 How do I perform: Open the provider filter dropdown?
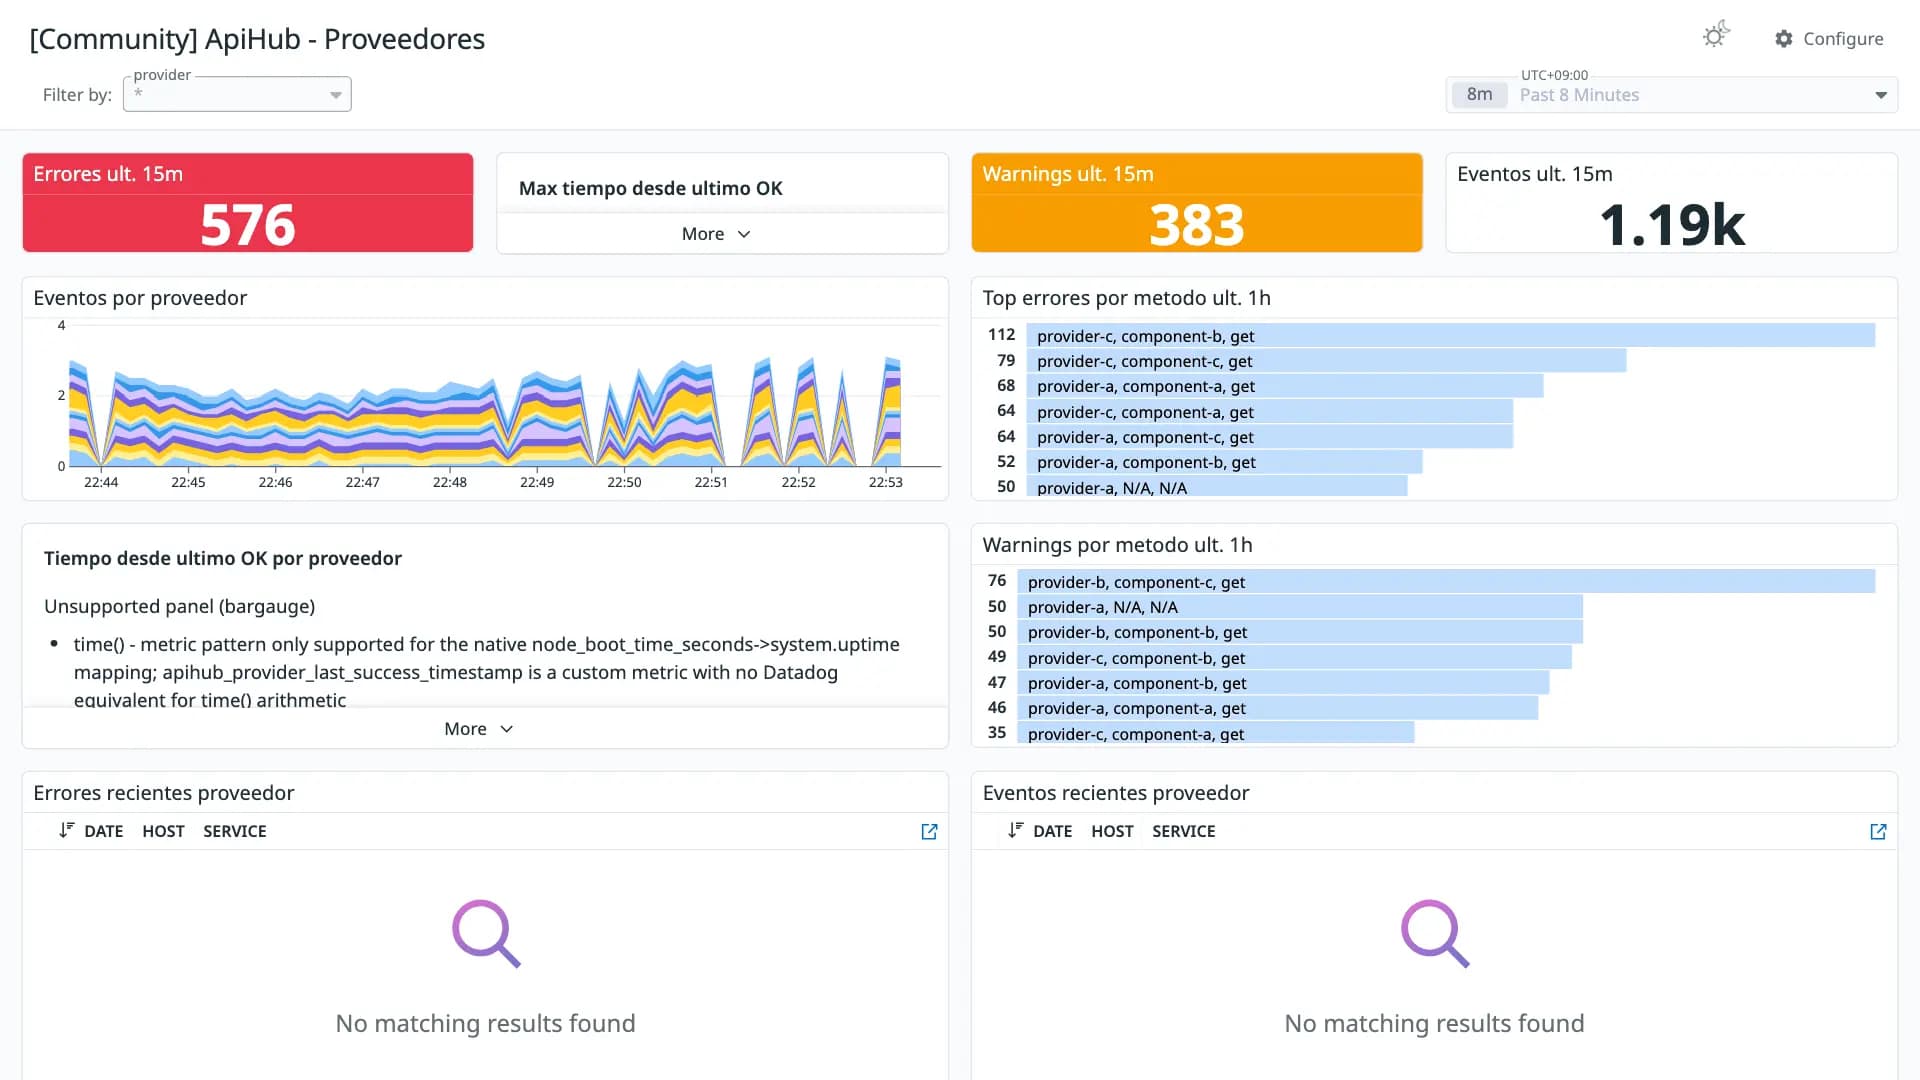[237, 94]
